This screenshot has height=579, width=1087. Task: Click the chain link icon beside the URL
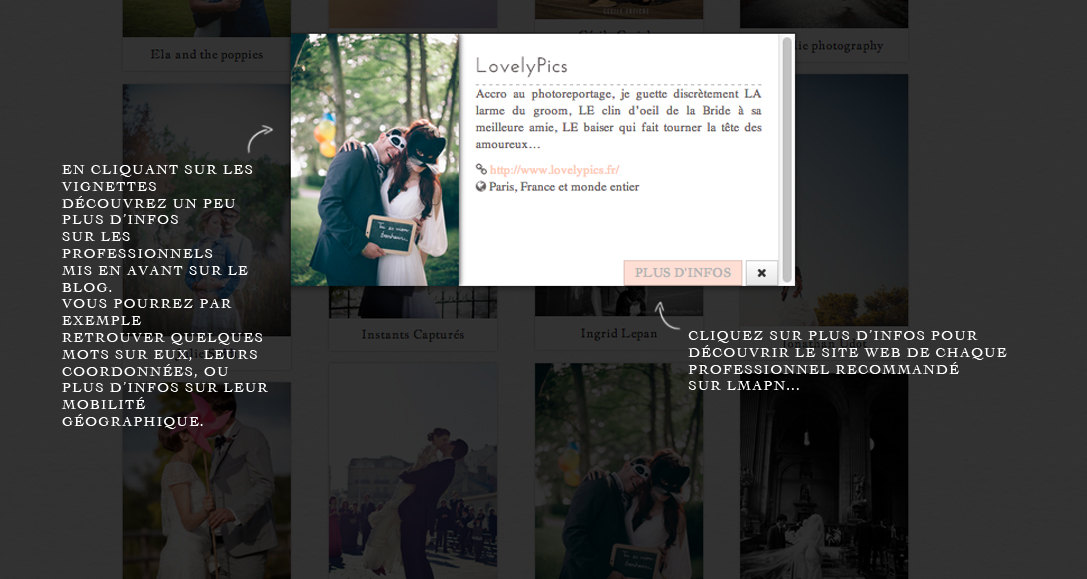[x=481, y=169]
